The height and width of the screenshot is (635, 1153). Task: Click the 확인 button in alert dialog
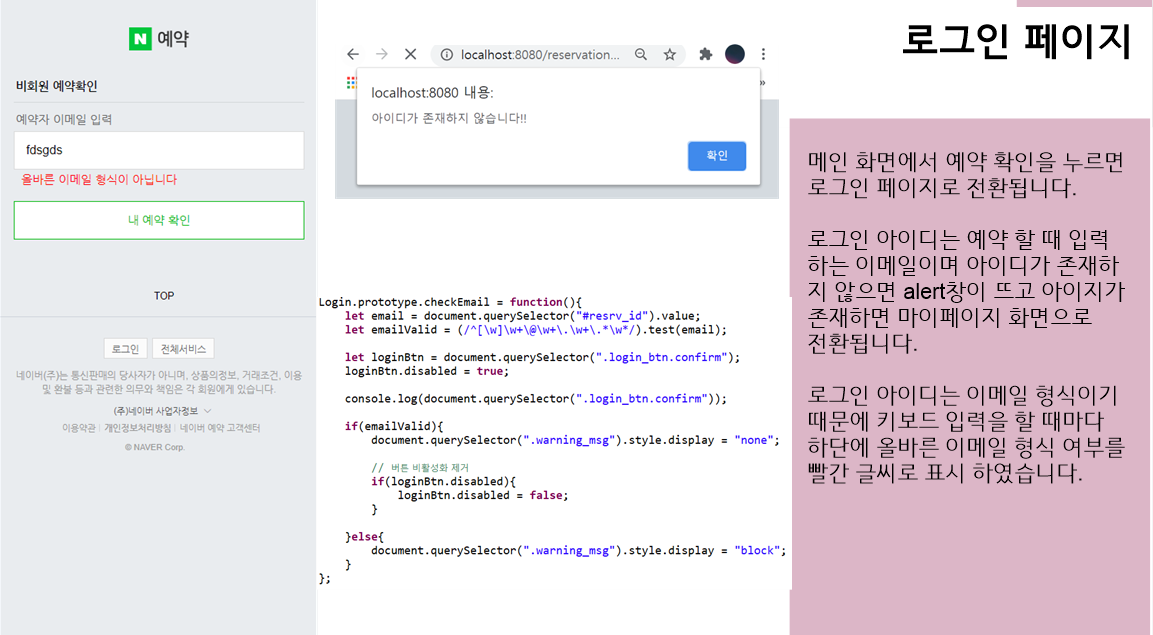[x=717, y=156]
